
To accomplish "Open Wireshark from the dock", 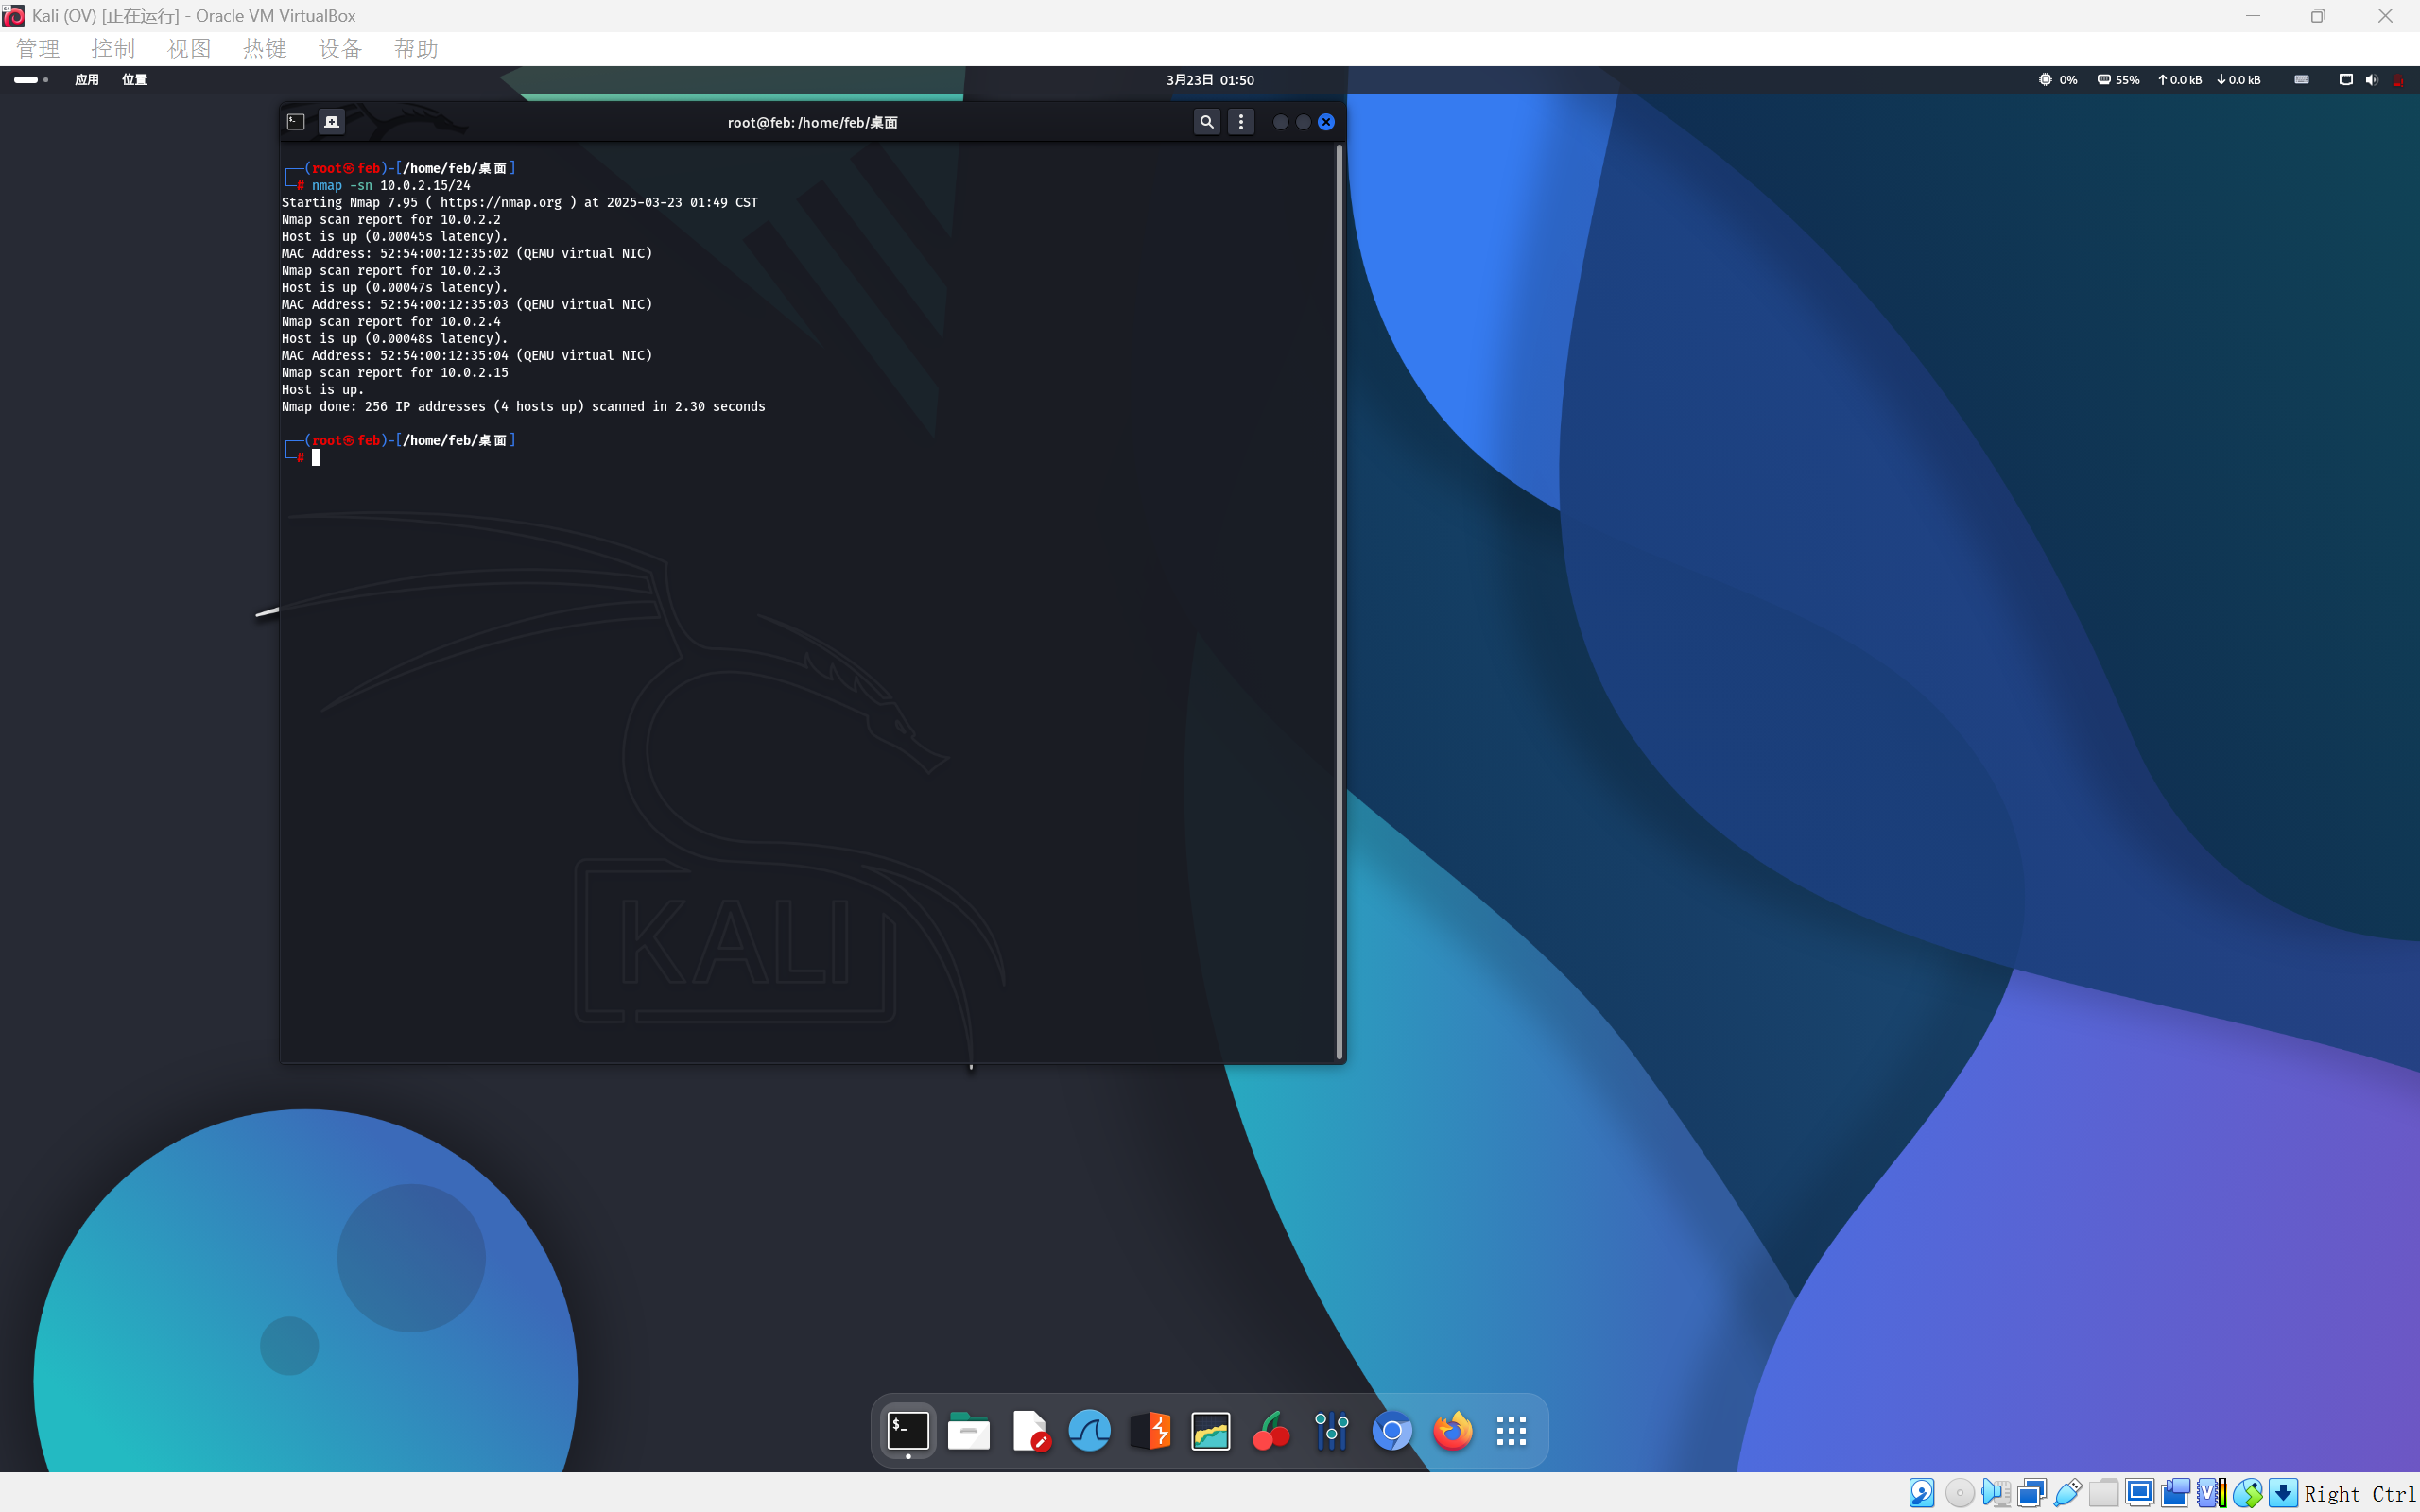I will point(1089,1431).
